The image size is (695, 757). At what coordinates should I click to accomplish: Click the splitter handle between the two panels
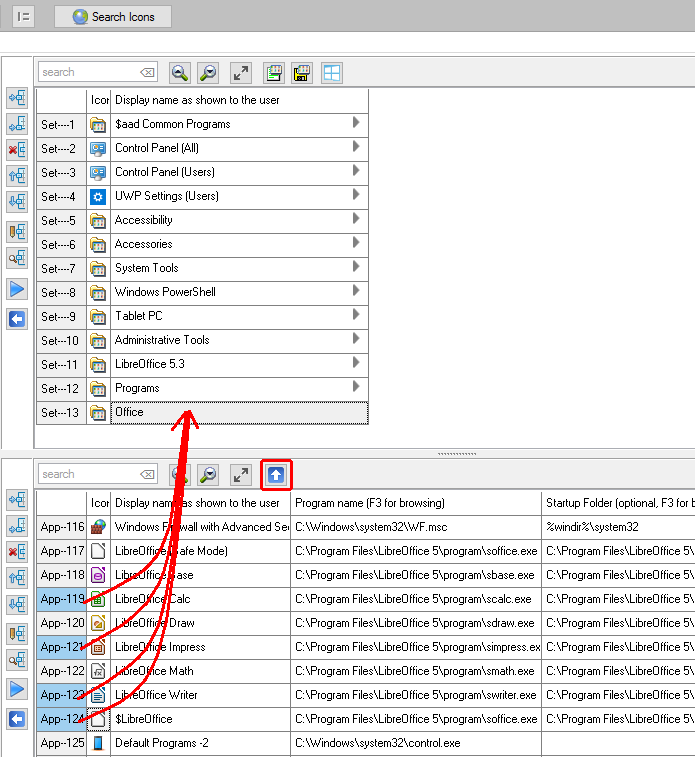(457, 453)
